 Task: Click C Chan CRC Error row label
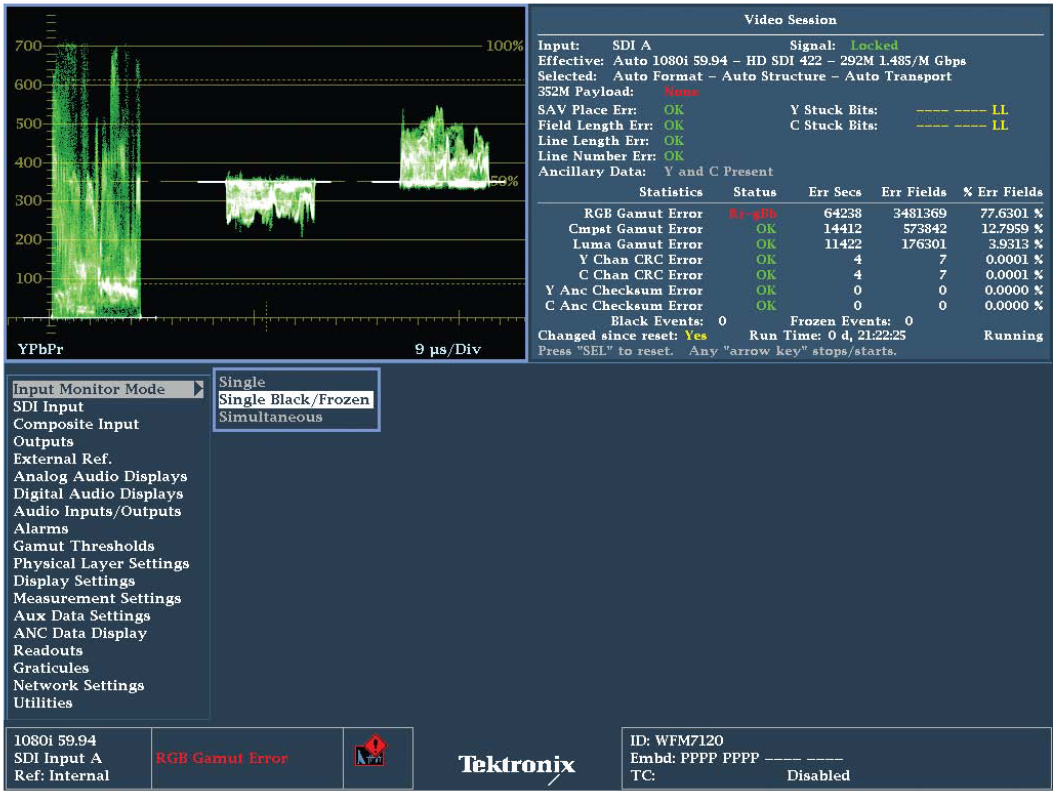(x=641, y=275)
